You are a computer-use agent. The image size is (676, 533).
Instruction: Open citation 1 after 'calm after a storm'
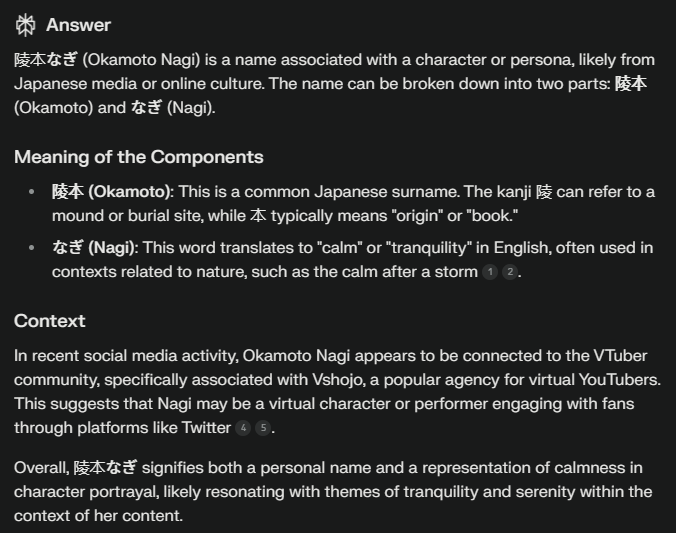click(490, 272)
